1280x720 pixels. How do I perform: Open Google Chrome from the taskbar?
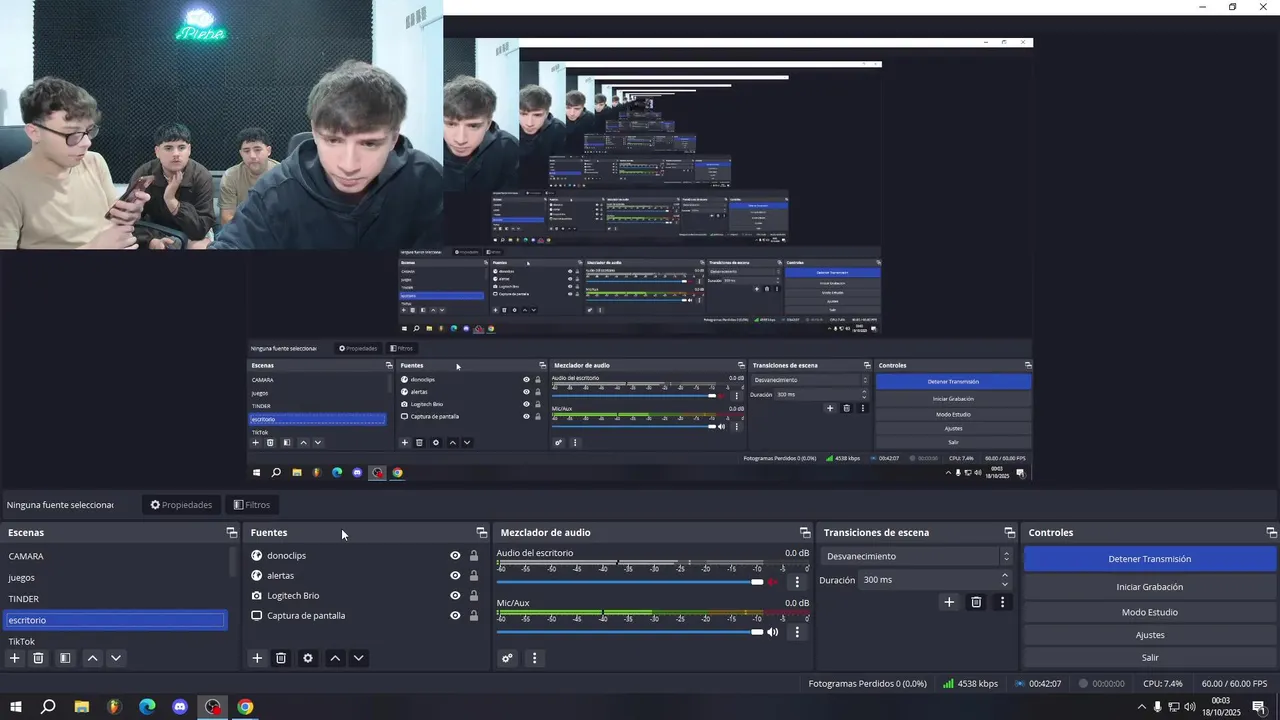pyautogui.click(x=245, y=707)
